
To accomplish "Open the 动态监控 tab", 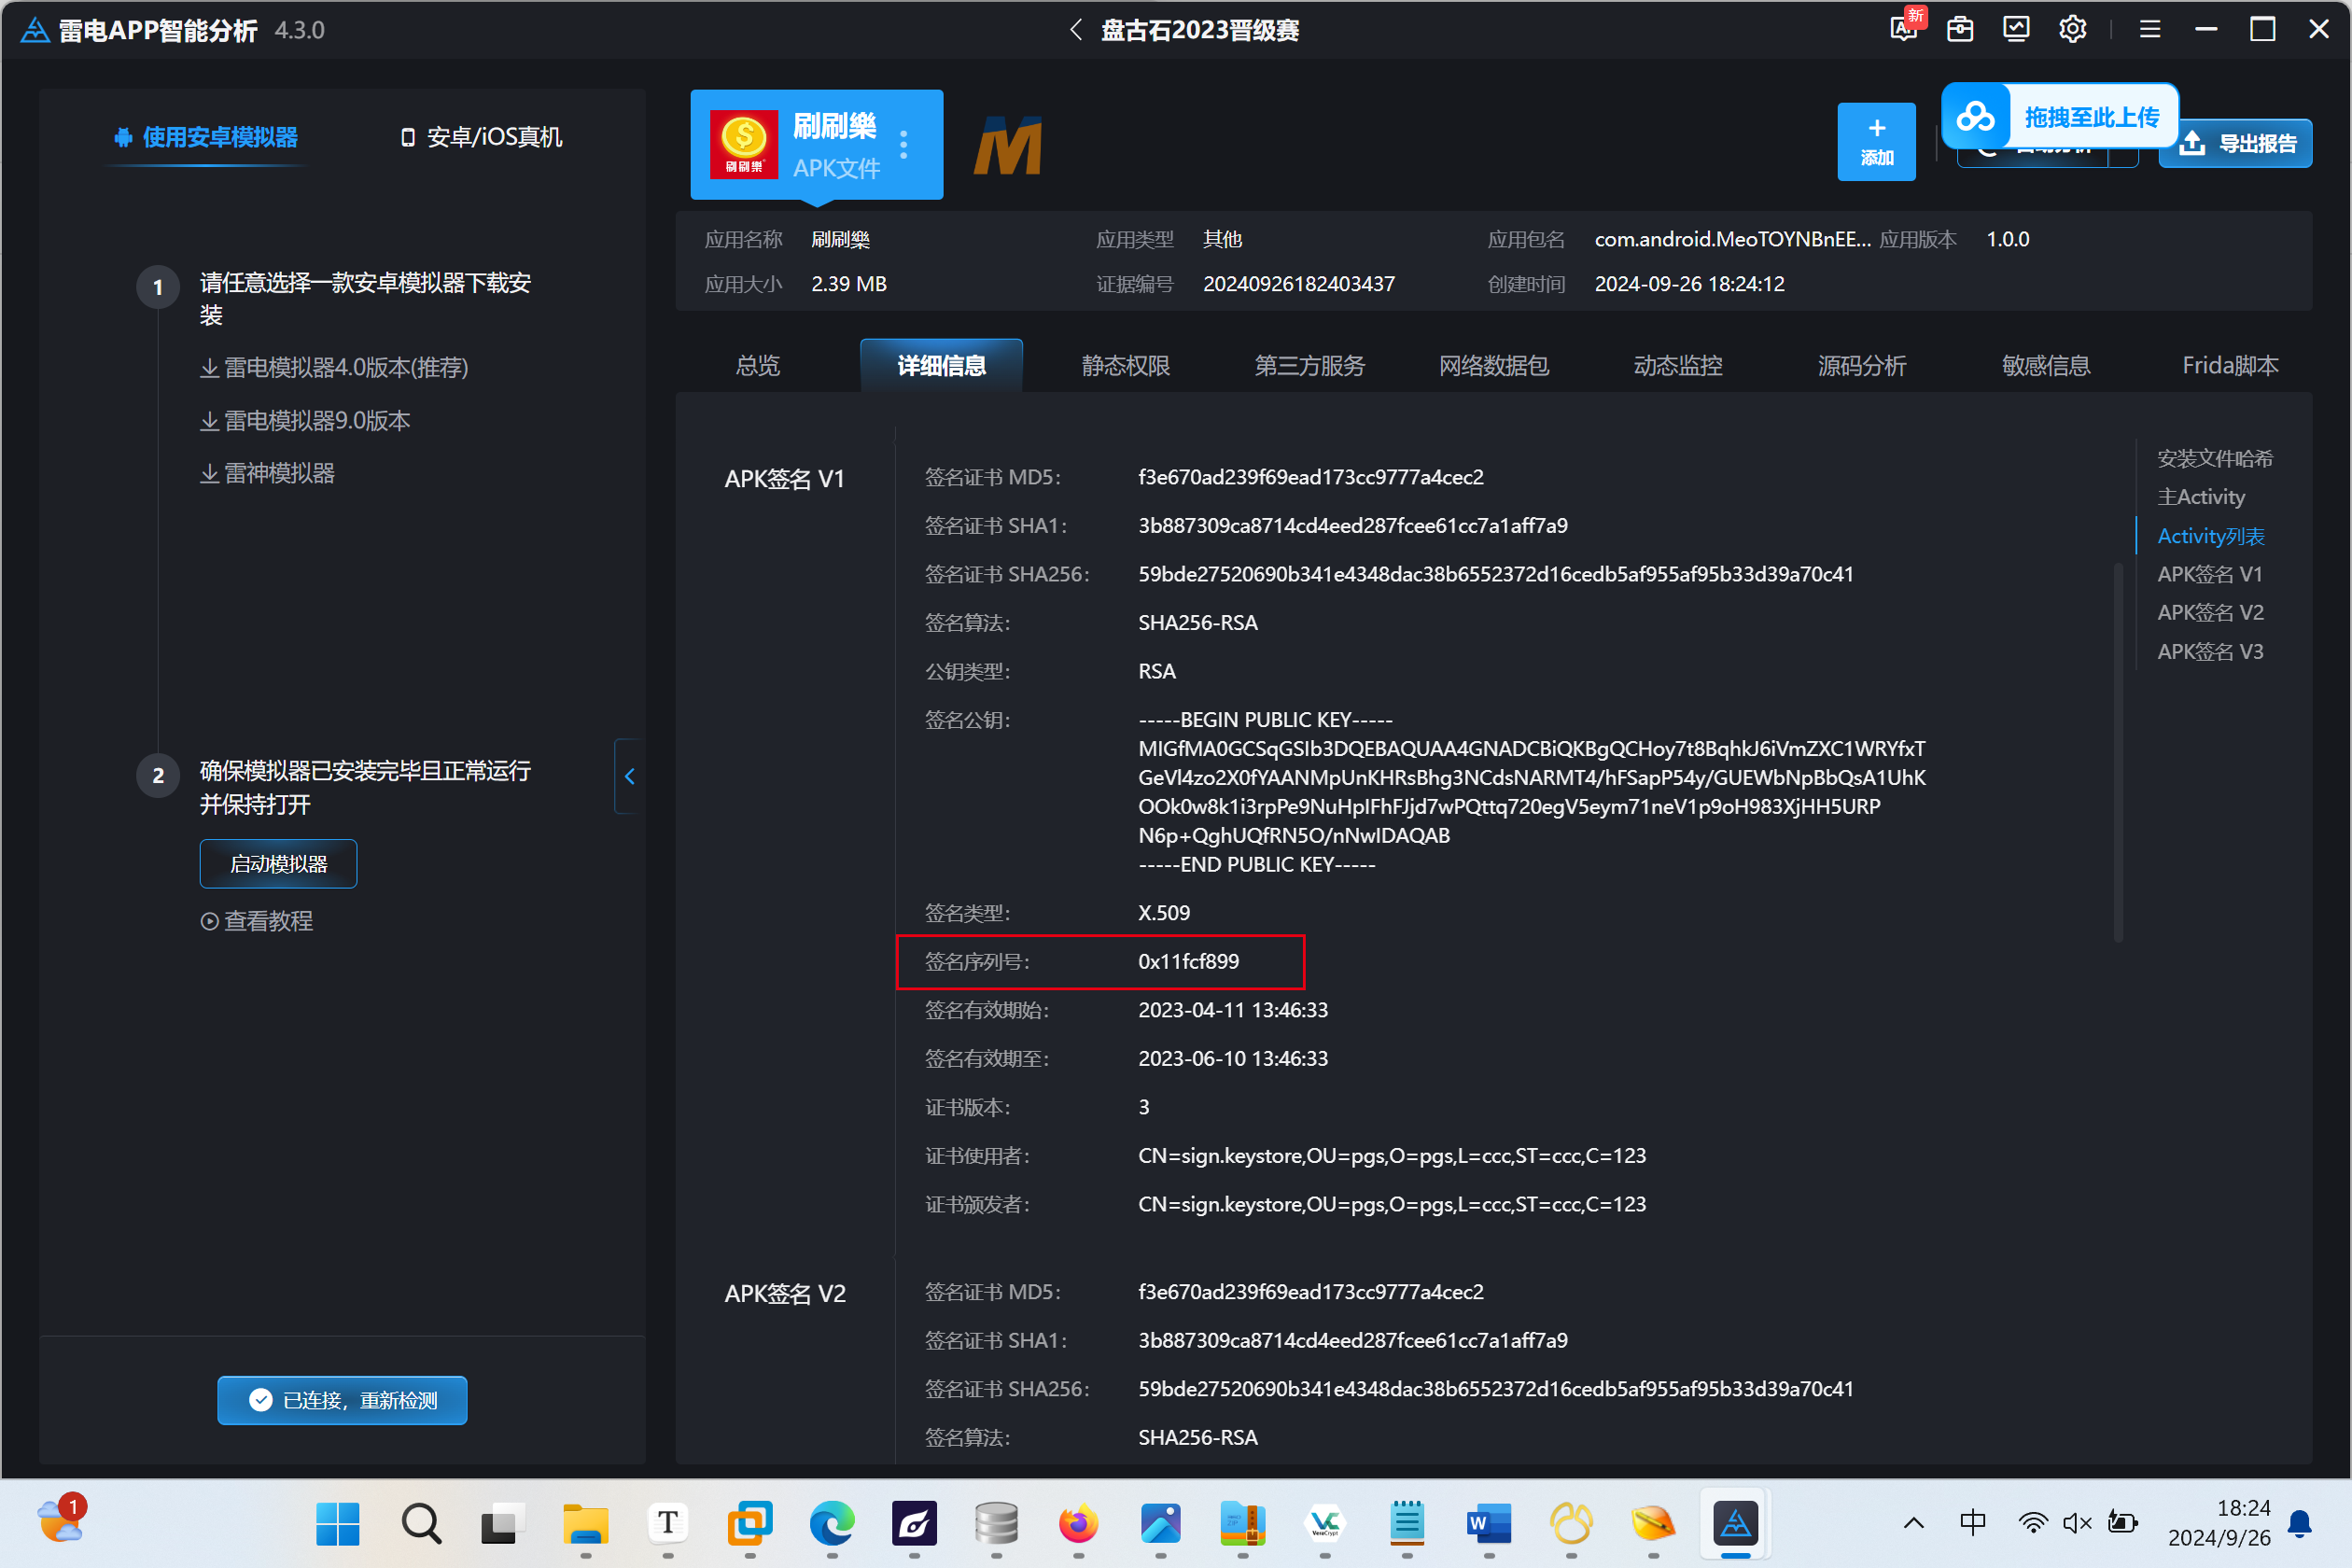I will (x=1677, y=366).
